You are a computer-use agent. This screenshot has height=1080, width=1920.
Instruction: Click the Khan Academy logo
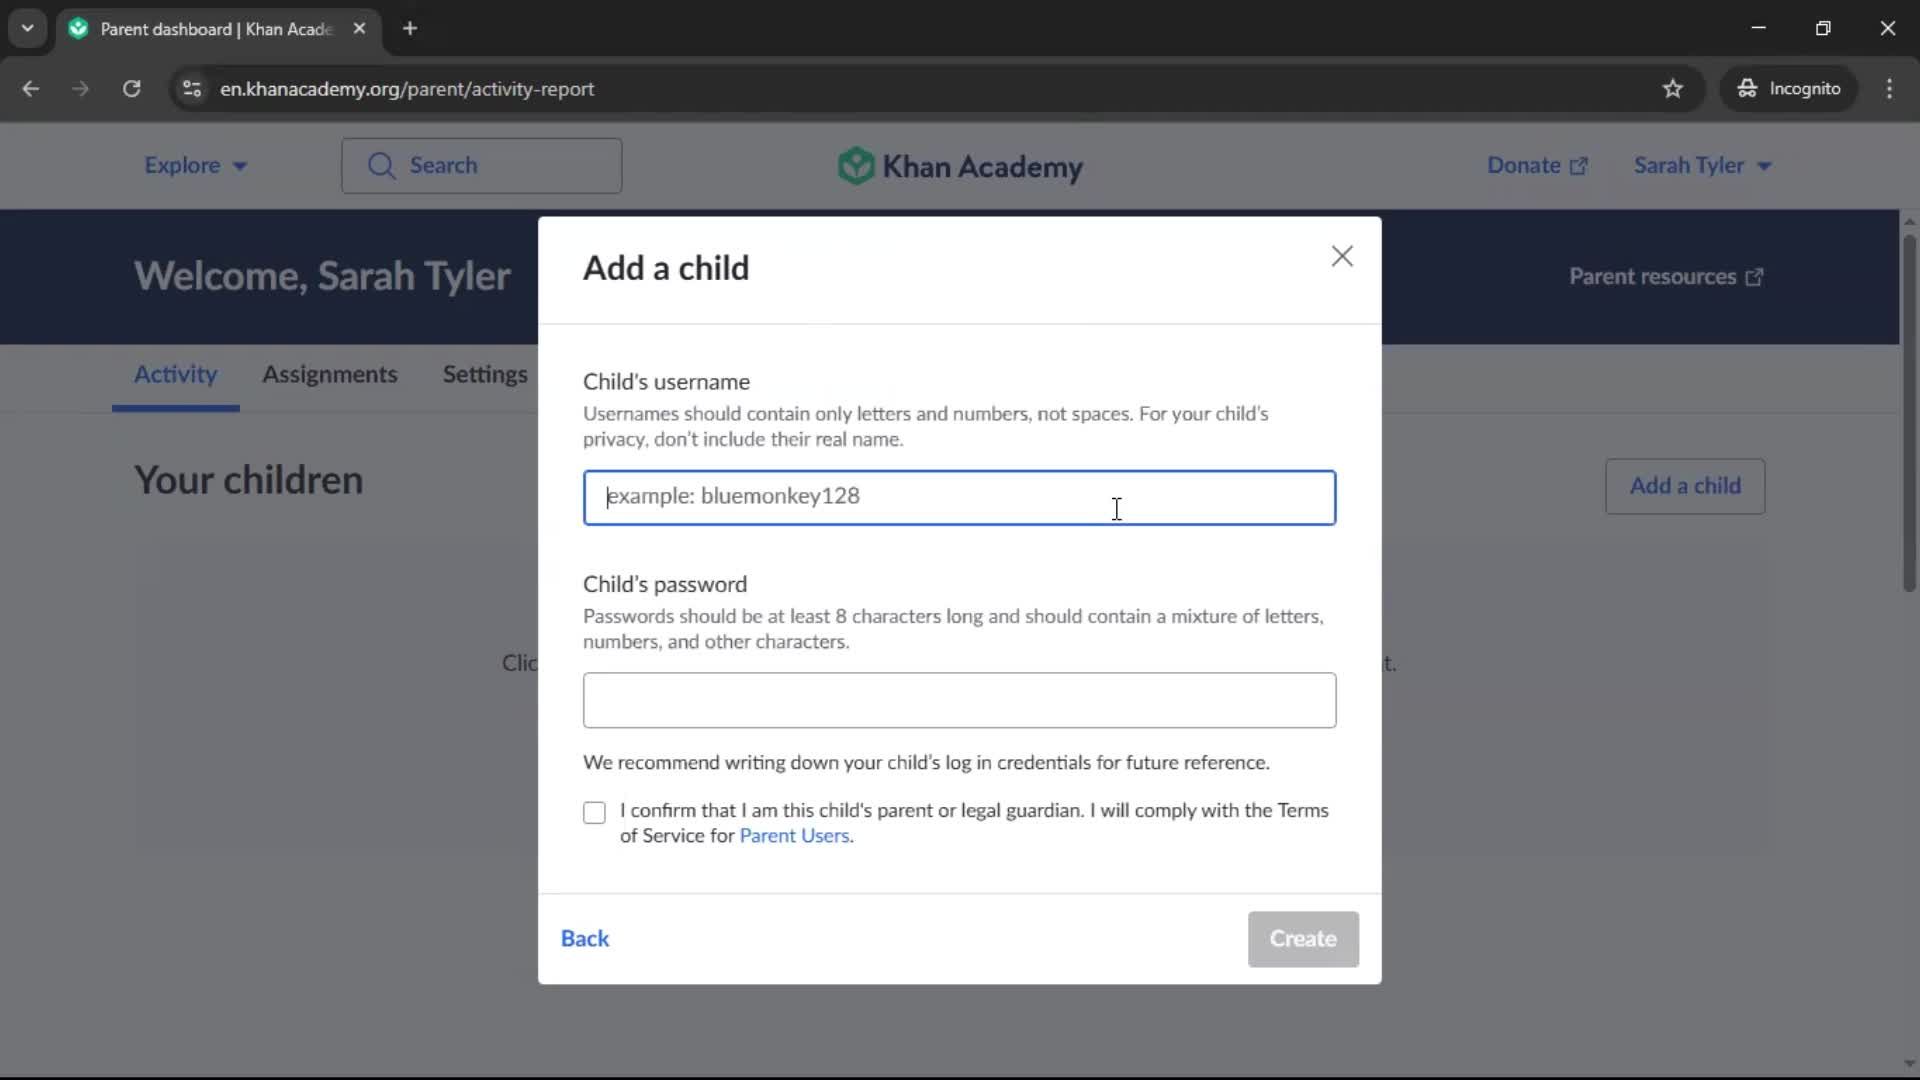pyautogui.click(x=959, y=166)
